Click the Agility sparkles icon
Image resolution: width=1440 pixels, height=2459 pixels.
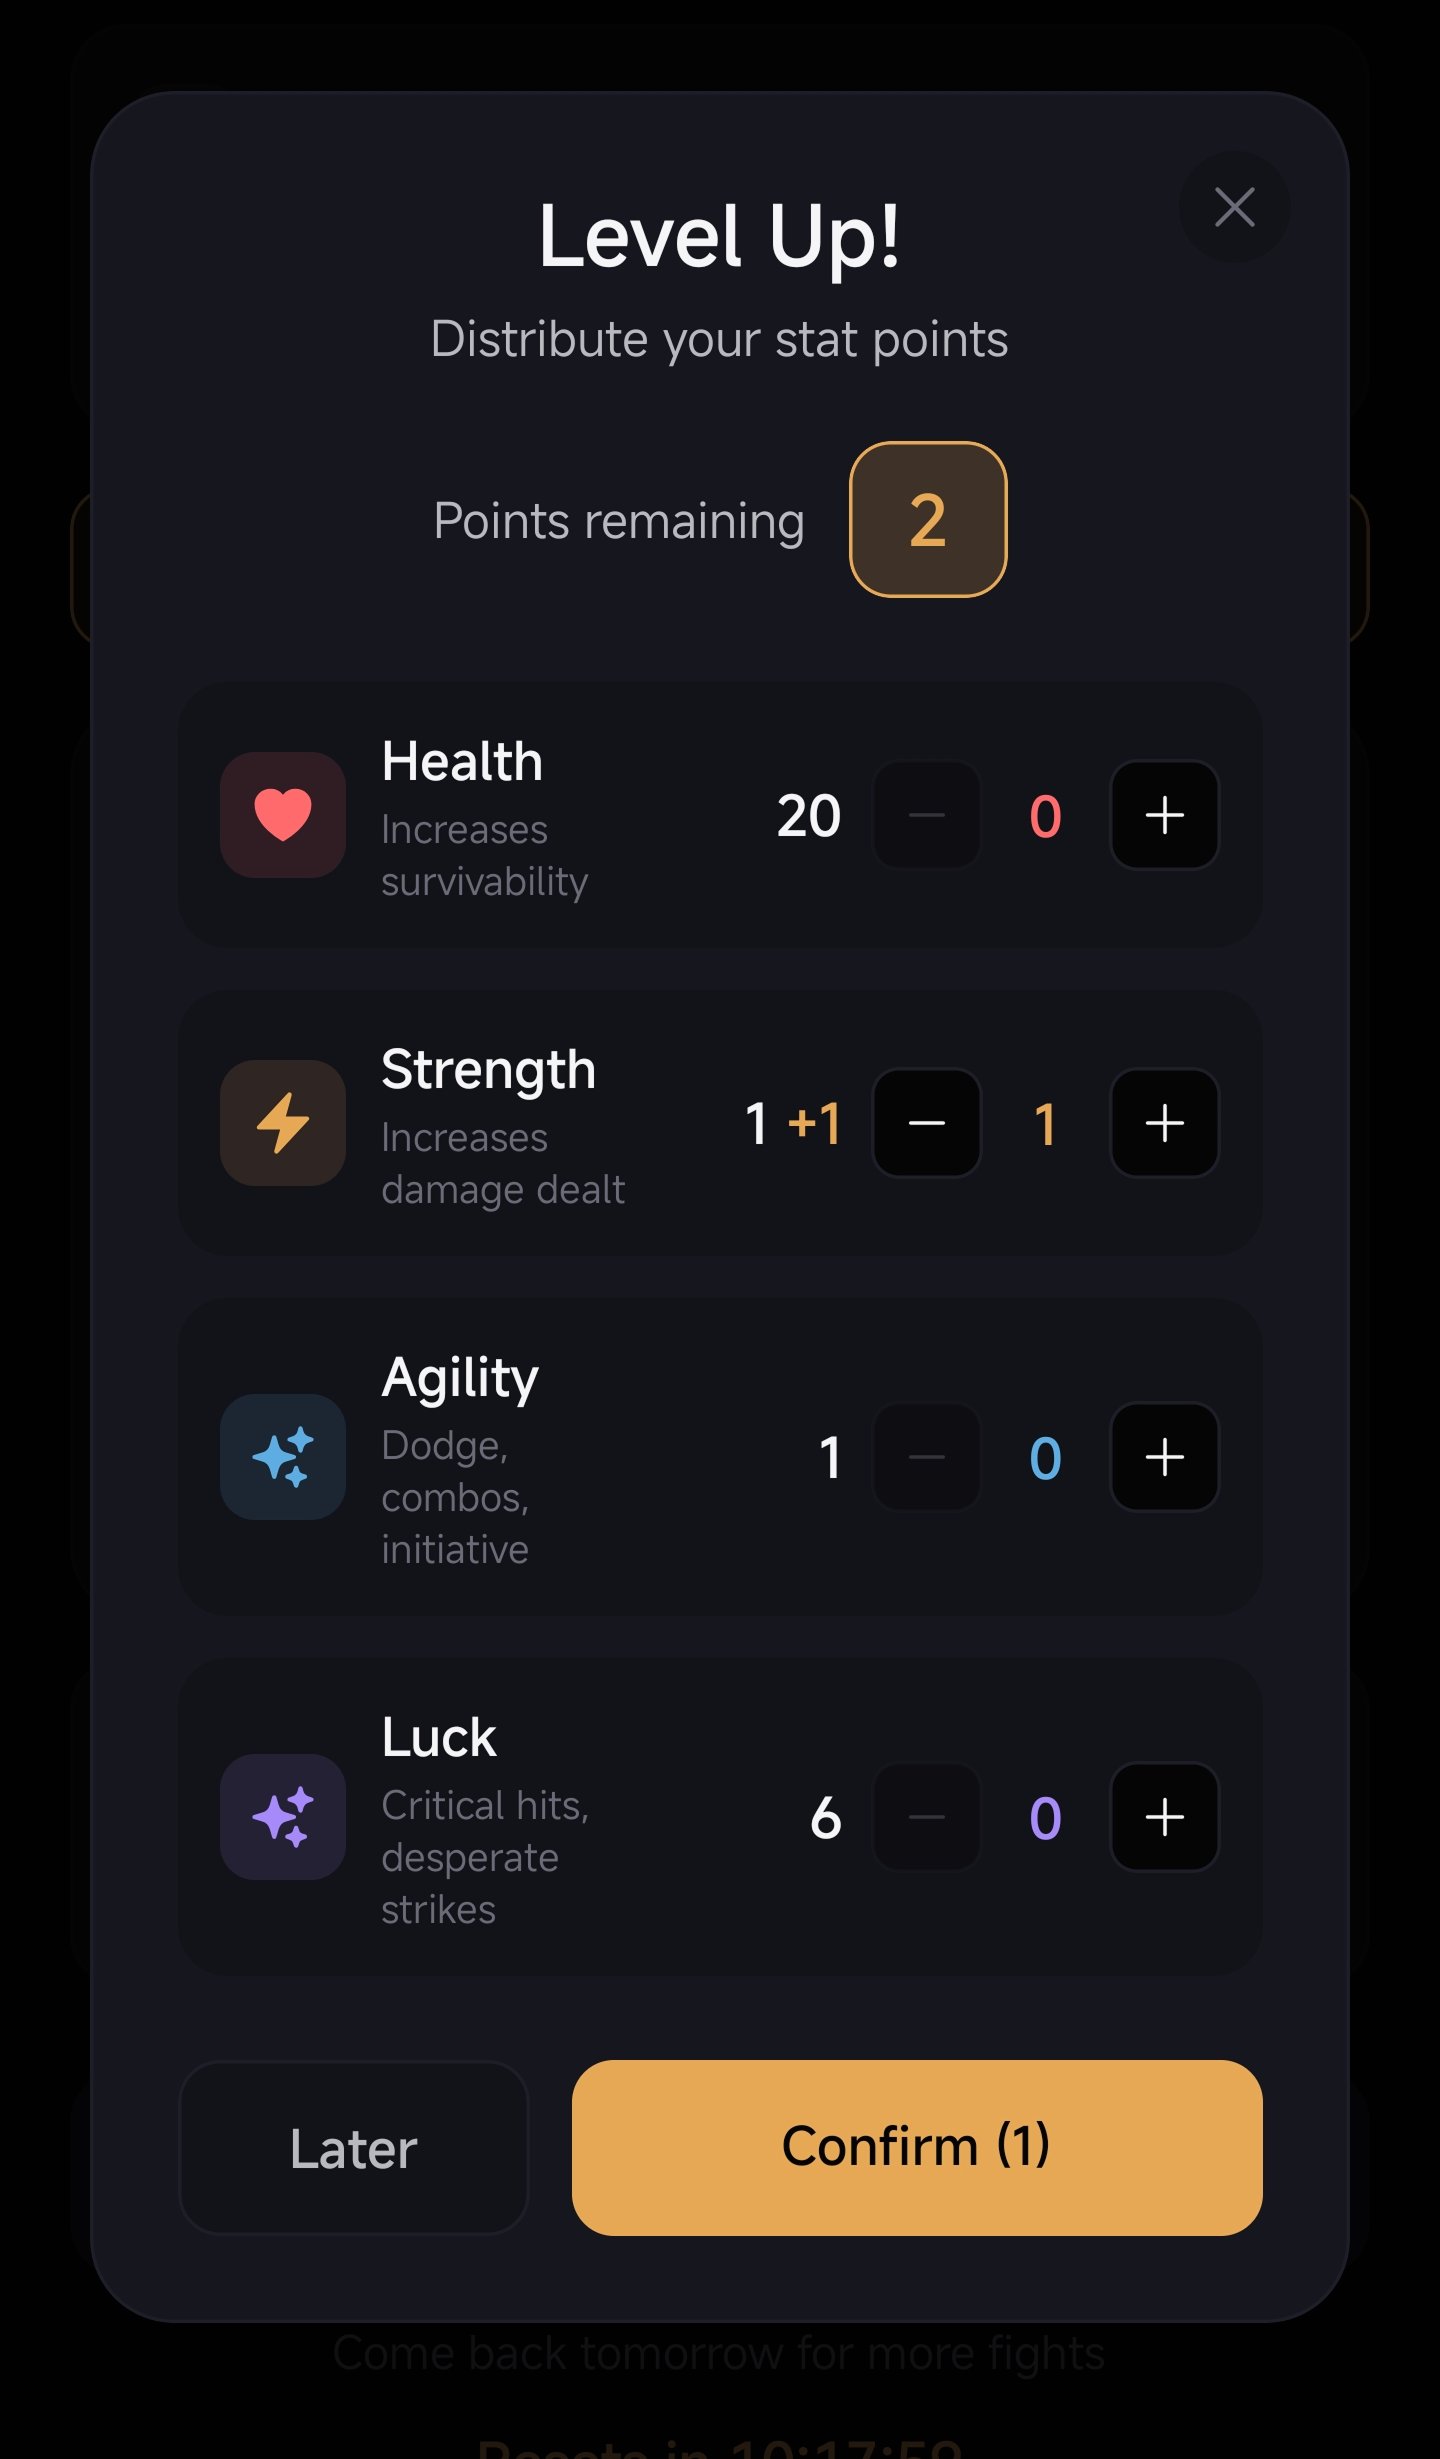pos(283,1457)
